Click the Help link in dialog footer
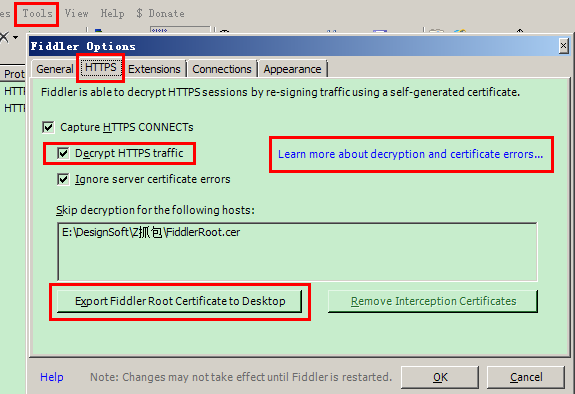Image resolution: width=575 pixels, height=394 pixels. (x=52, y=377)
